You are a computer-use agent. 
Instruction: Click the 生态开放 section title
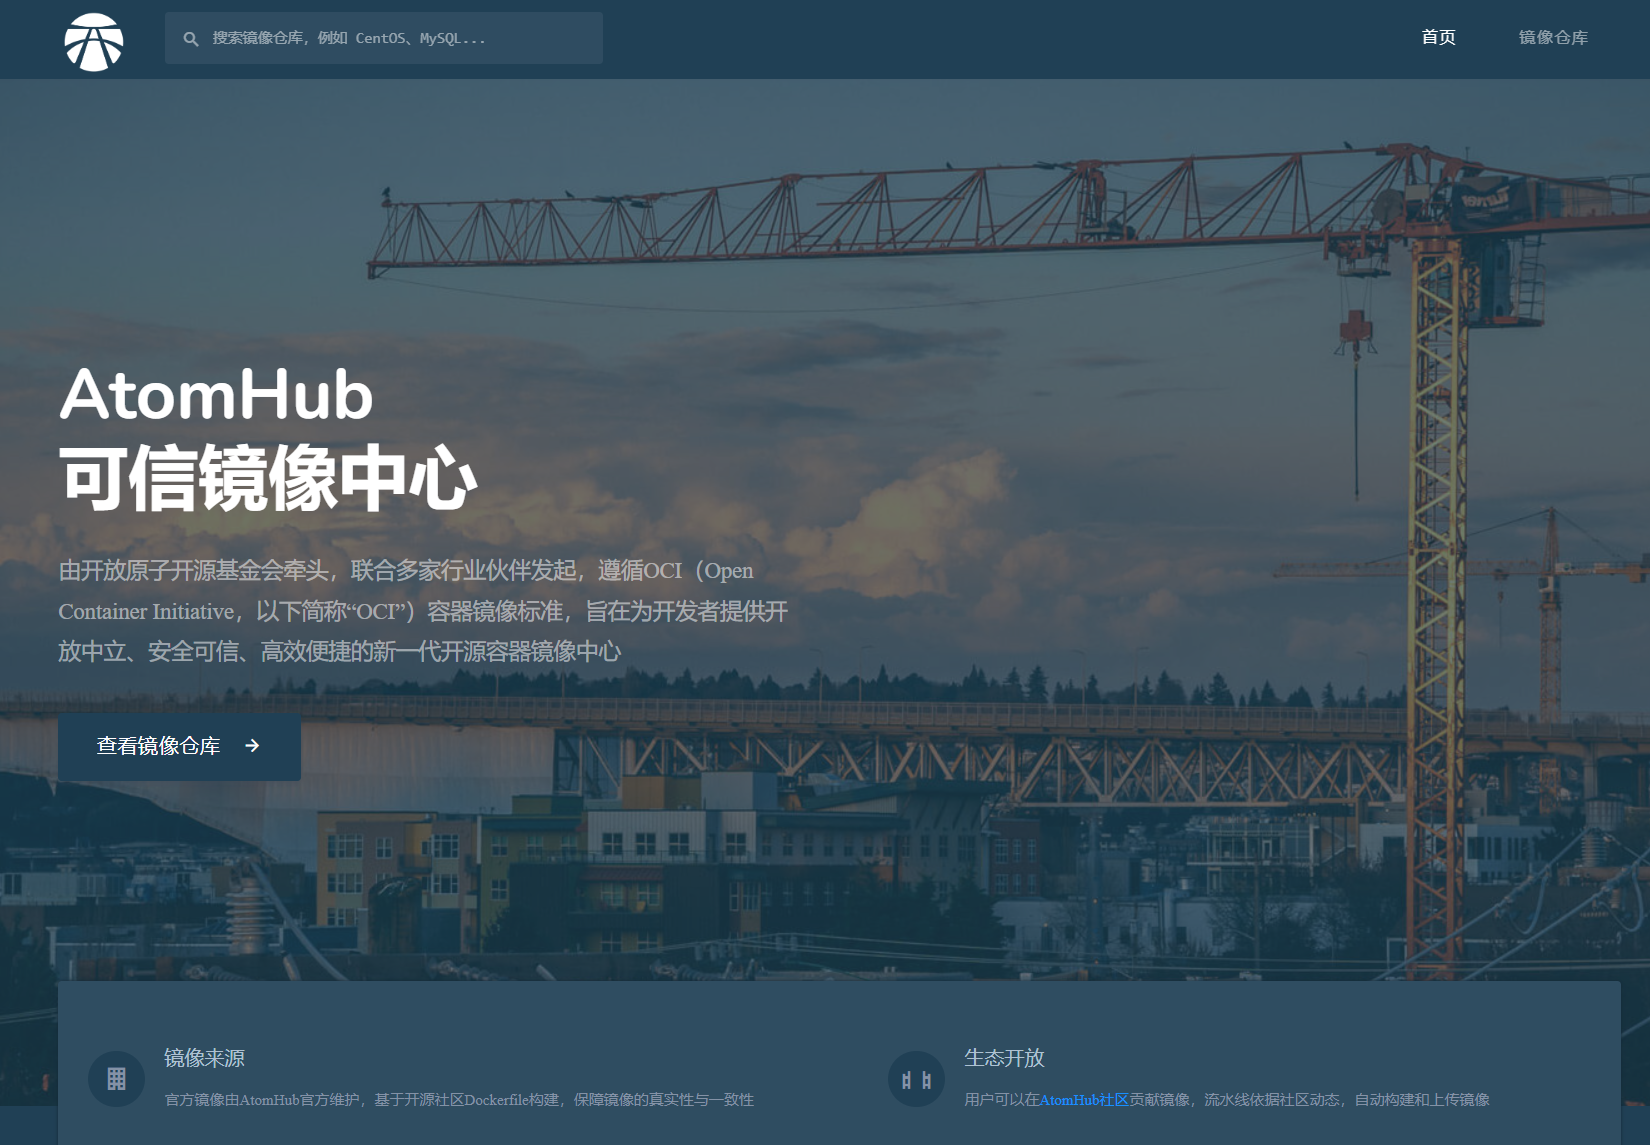pos(1004,1058)
